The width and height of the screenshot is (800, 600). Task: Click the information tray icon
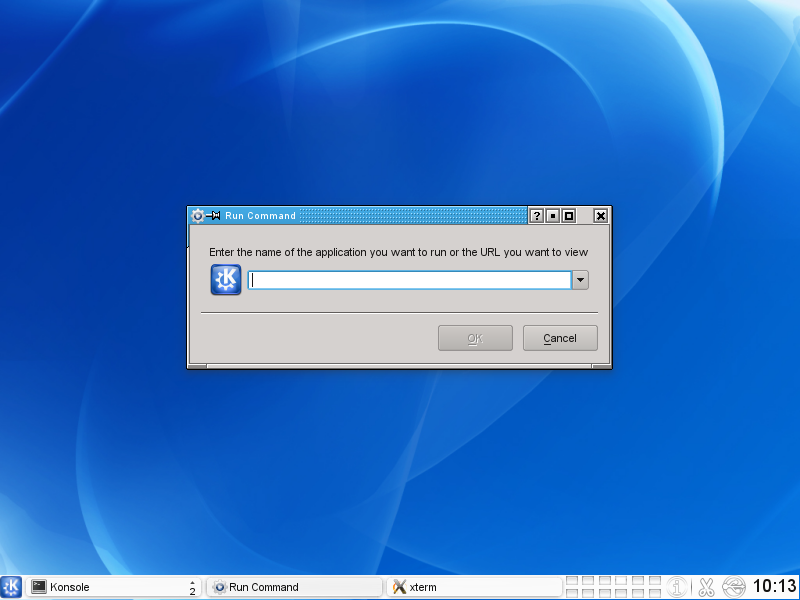click(677, 587)
